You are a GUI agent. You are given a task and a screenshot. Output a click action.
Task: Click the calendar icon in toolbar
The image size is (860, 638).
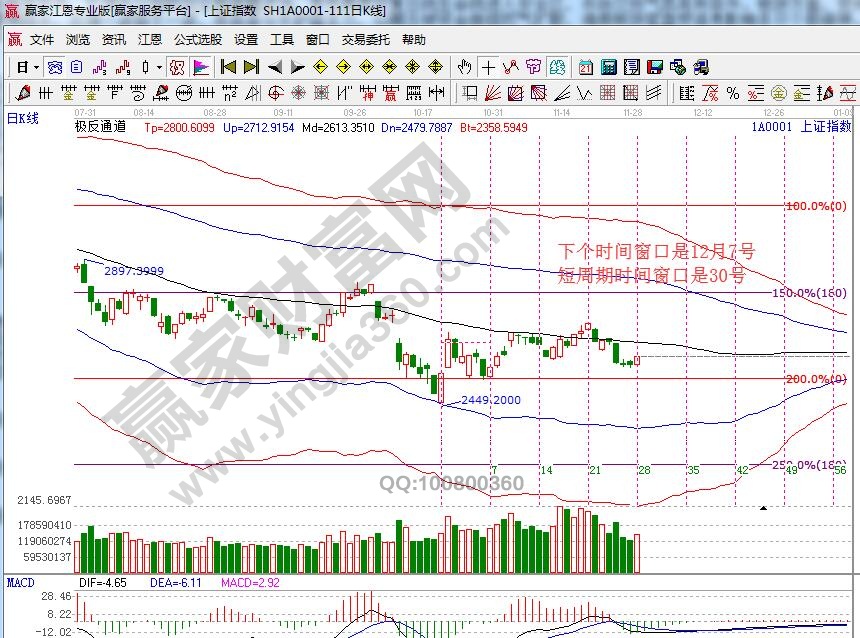585,67
